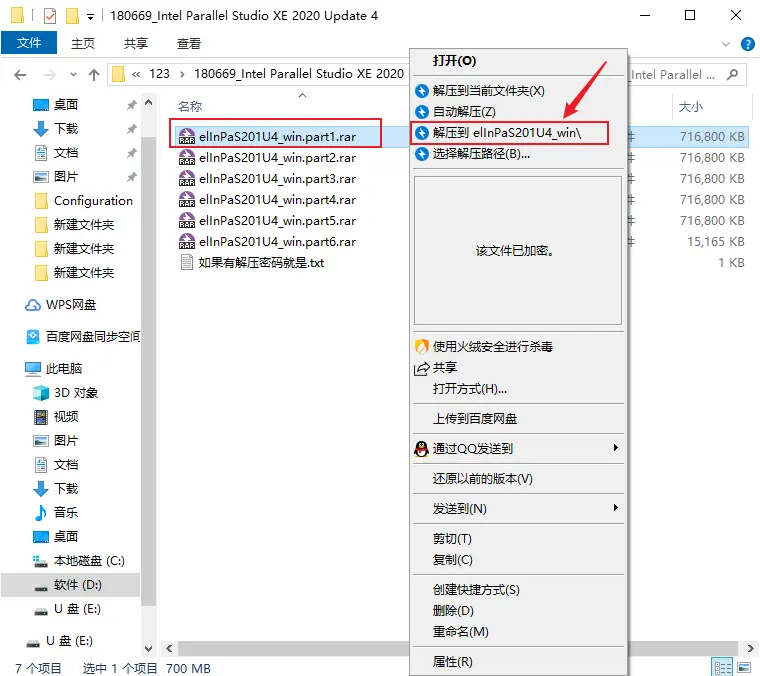760x676 pixels.
Task: Expand 发送到(N) submenu arrow
Action: pyautogui.click(x=616, y=507)
